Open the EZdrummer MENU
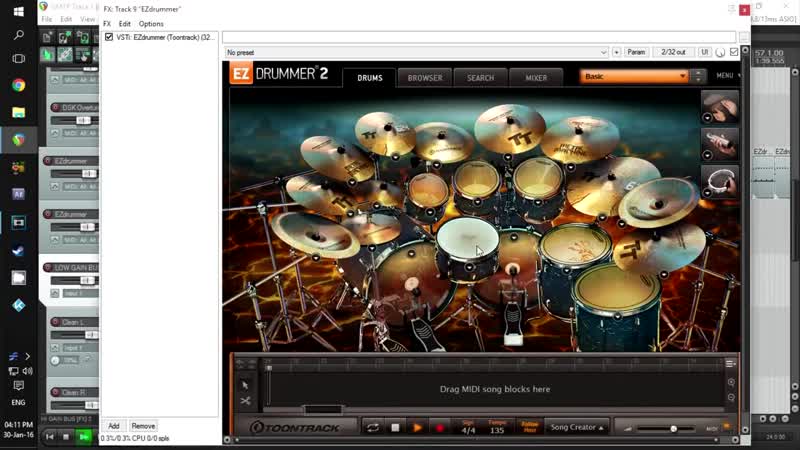The height and width of the screenshot is (450, 800). [x=728, y=76]
